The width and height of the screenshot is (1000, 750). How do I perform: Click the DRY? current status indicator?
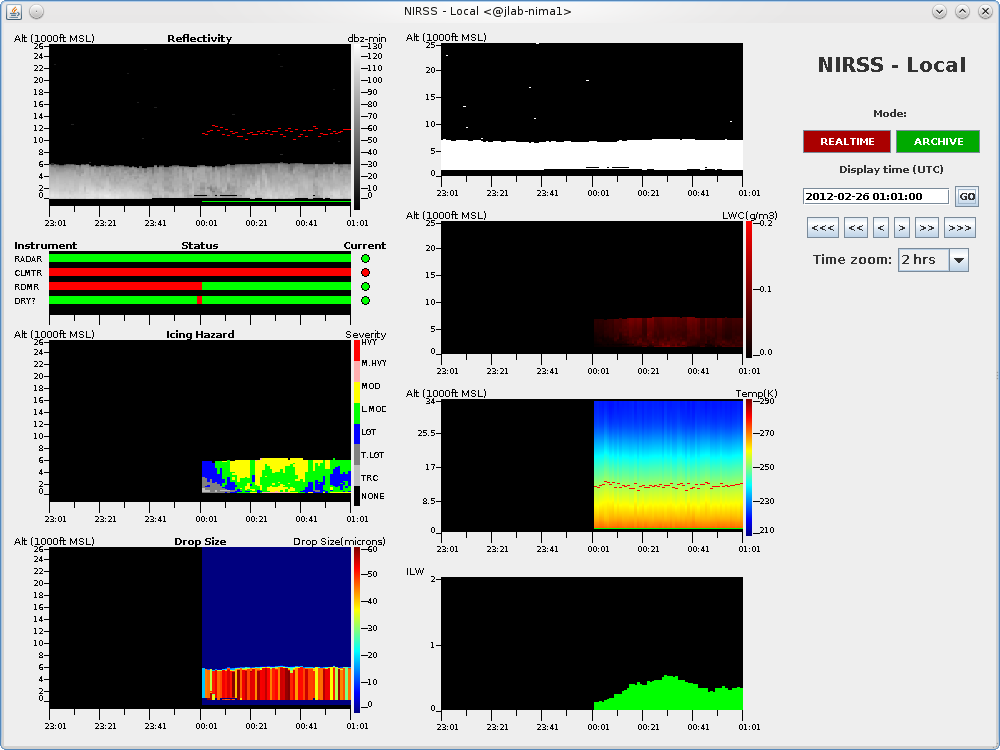pyautogui.click(x=365, y=301)
